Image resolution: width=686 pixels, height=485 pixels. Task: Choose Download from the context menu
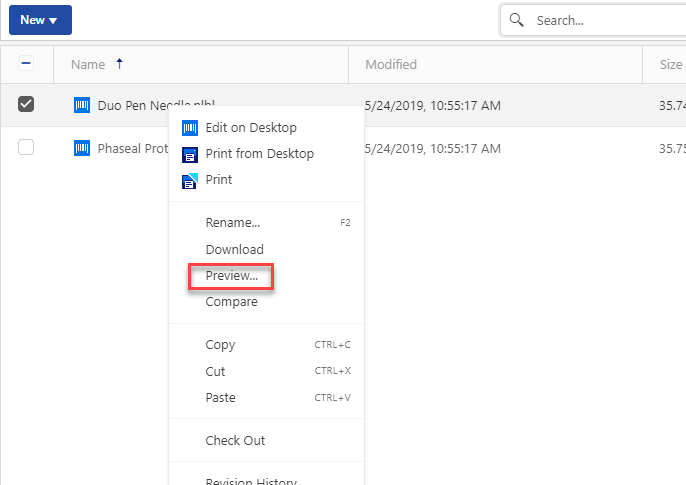click(x=234, y=250)
